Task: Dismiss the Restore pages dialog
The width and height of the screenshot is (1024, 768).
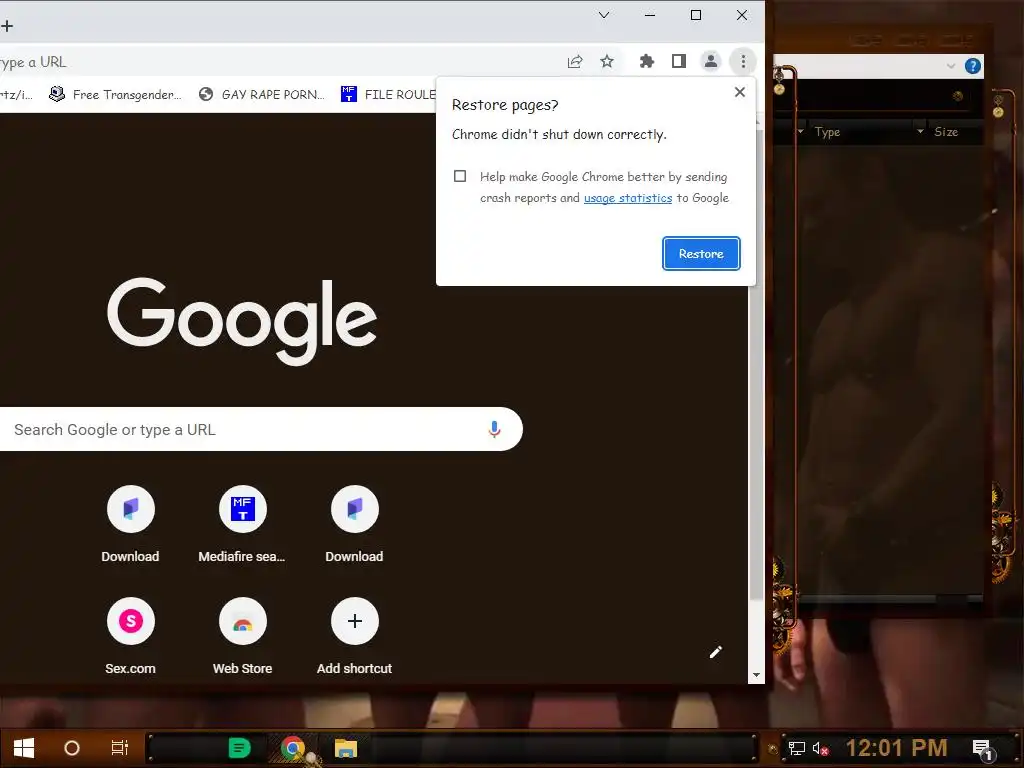Action: point(739,92)
